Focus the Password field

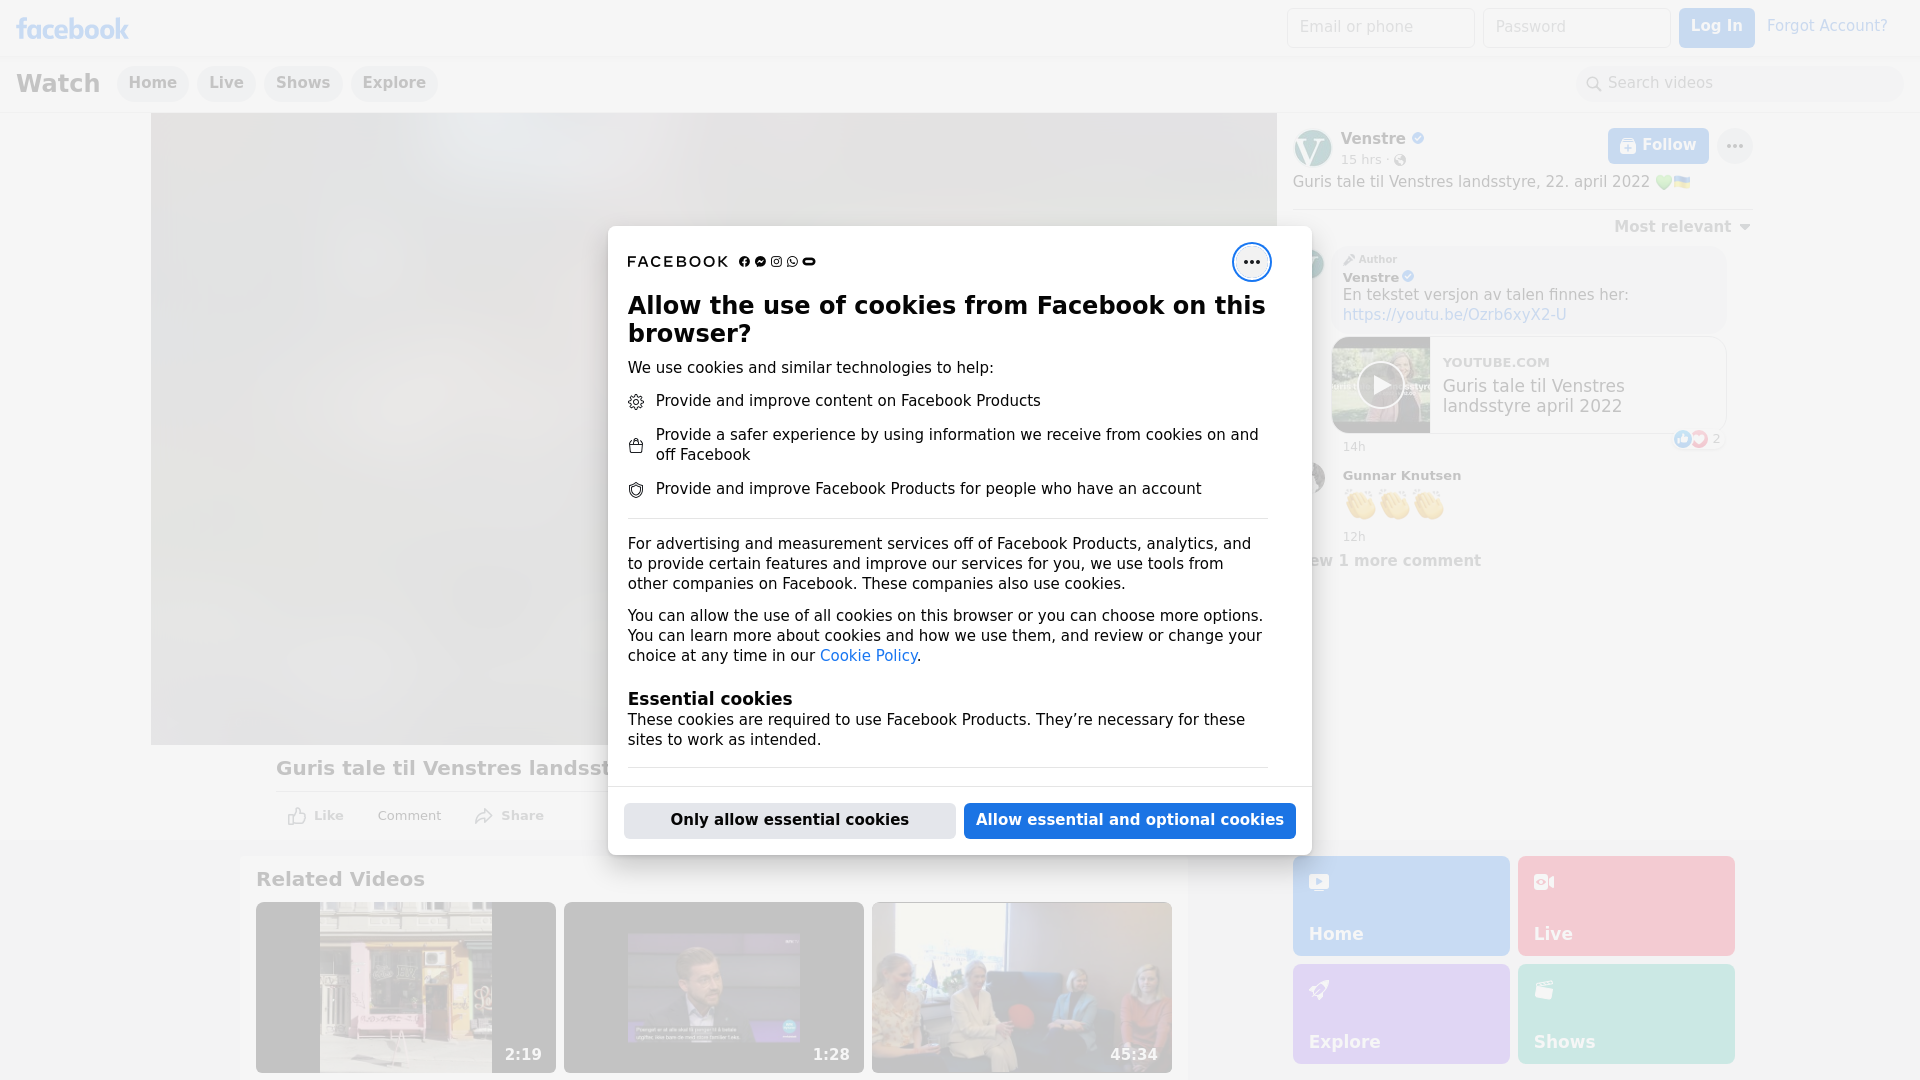point(1576,28)
